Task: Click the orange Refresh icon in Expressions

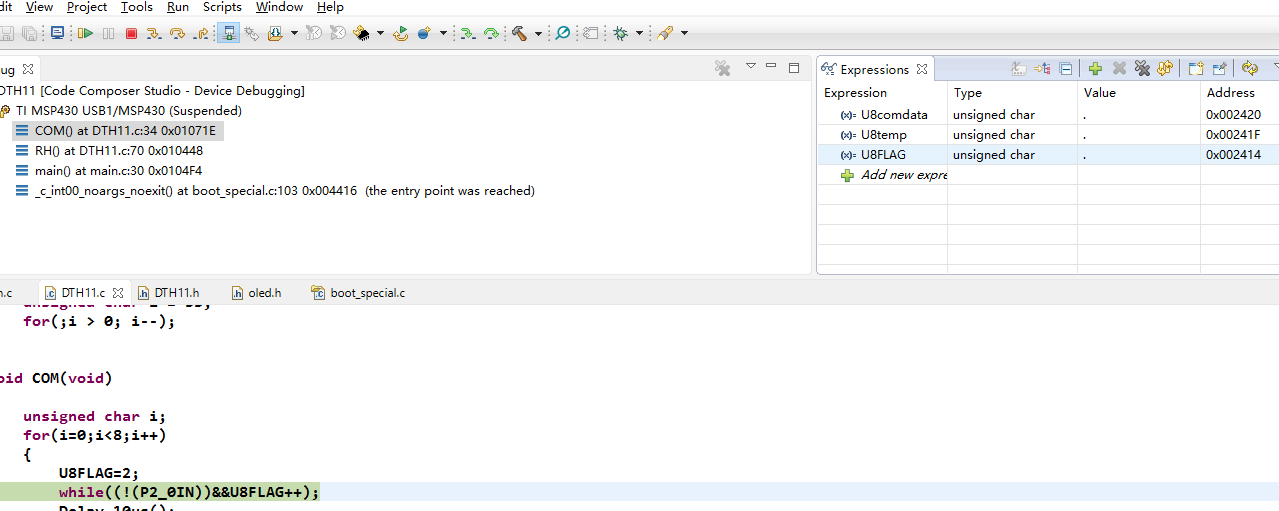Action: (1165, 68)
